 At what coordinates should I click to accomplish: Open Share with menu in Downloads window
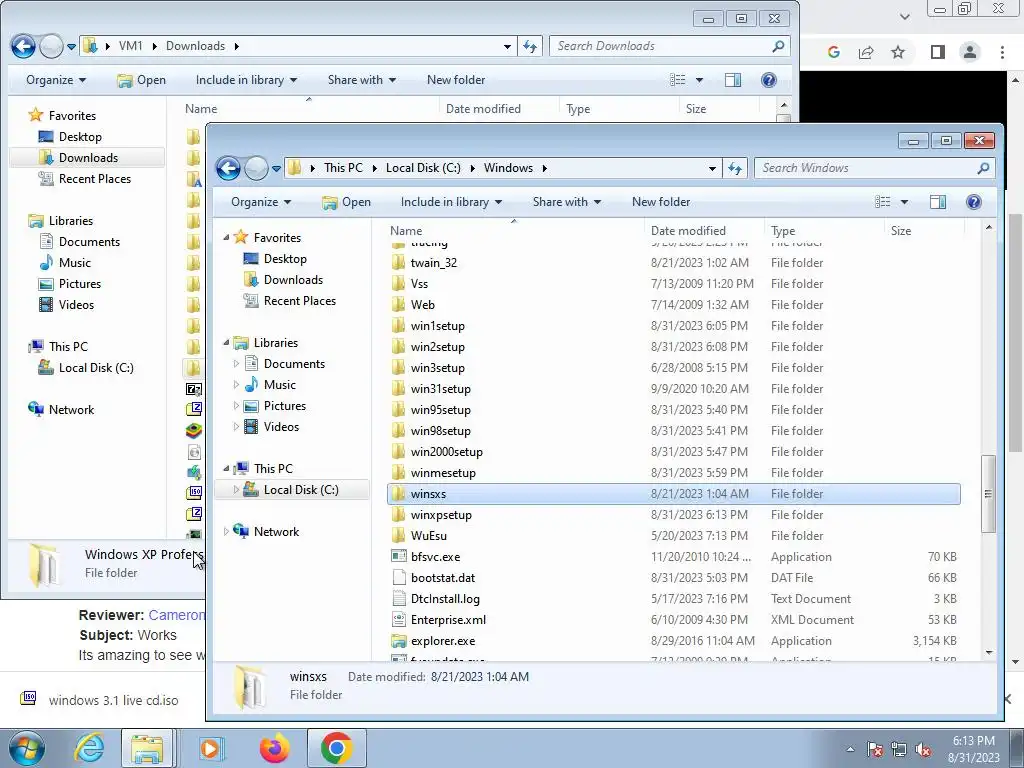click(362, 80)
